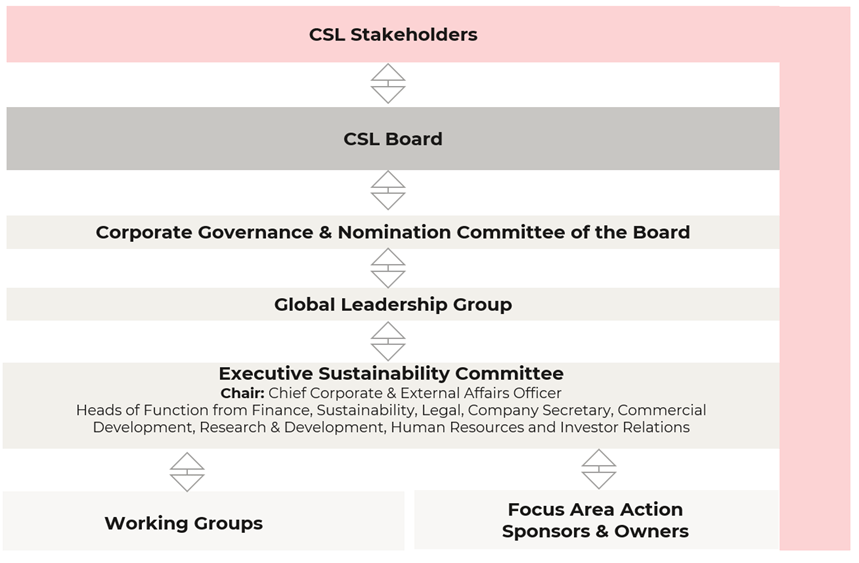
Task: Open Corporate Governance & Nomination Committee box
Action: (x=393, y=232)
